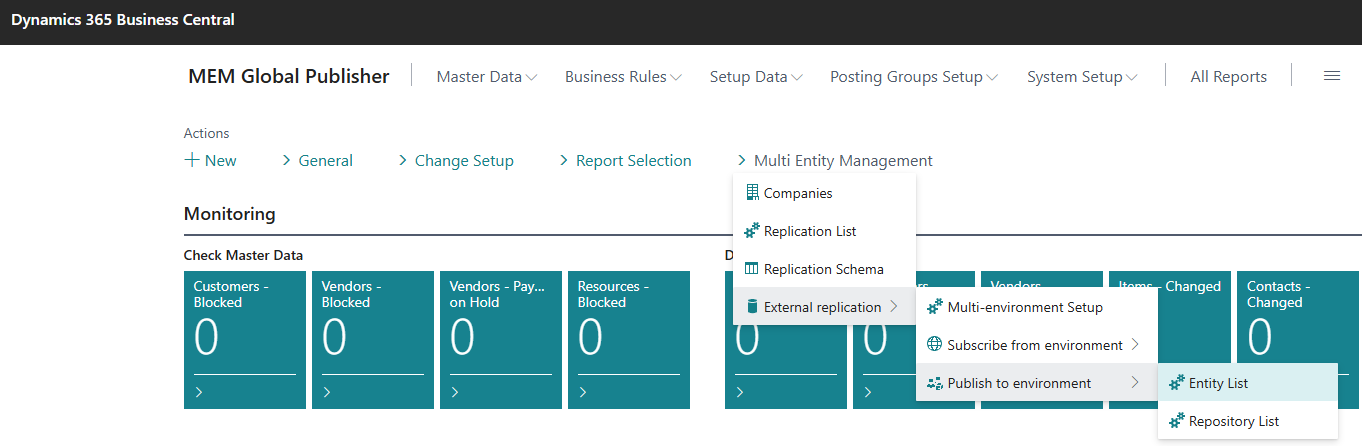Open the hamburger menu at top right
Image resolution: width=1362 pixels, height=446 pixels.
(1331, 76)
